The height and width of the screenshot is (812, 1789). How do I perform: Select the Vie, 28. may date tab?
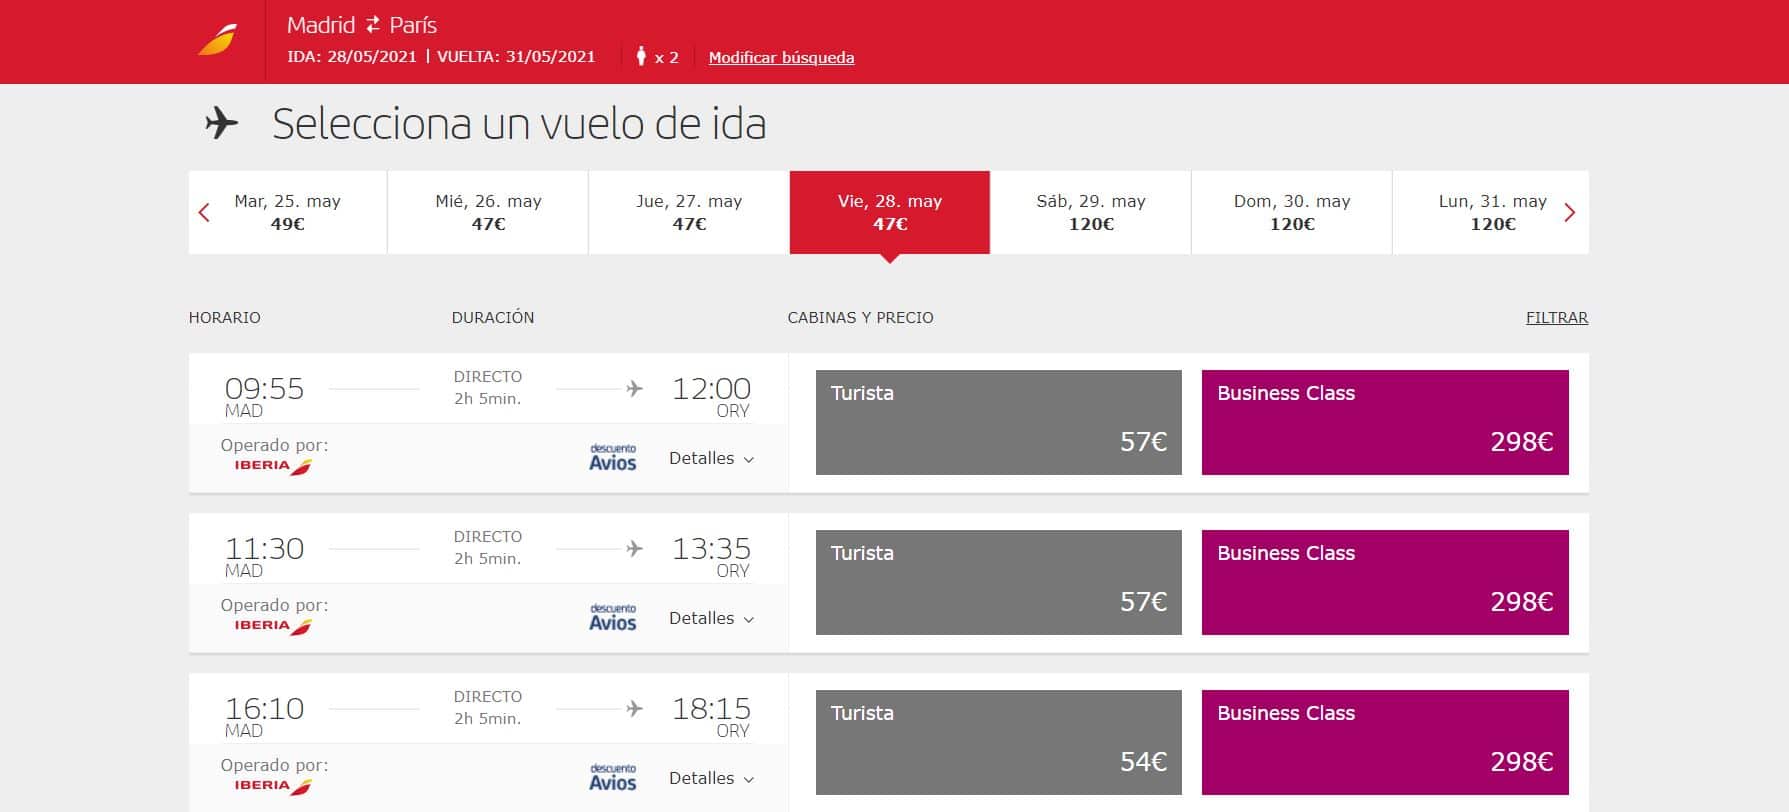coord(890,212)
